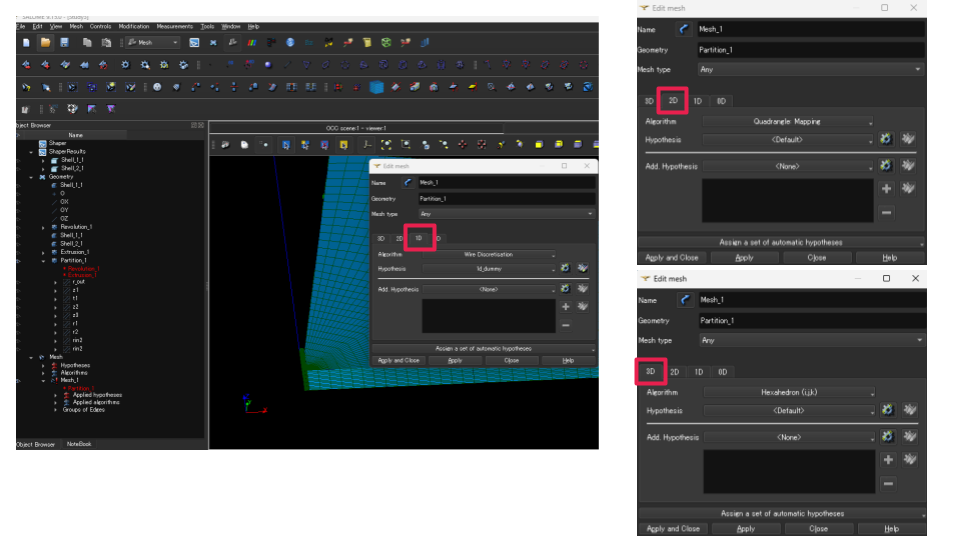Click Apply and Close in Hexahedron dialog
The width and height of the screenshot is (960, 540).
point(673,528)
